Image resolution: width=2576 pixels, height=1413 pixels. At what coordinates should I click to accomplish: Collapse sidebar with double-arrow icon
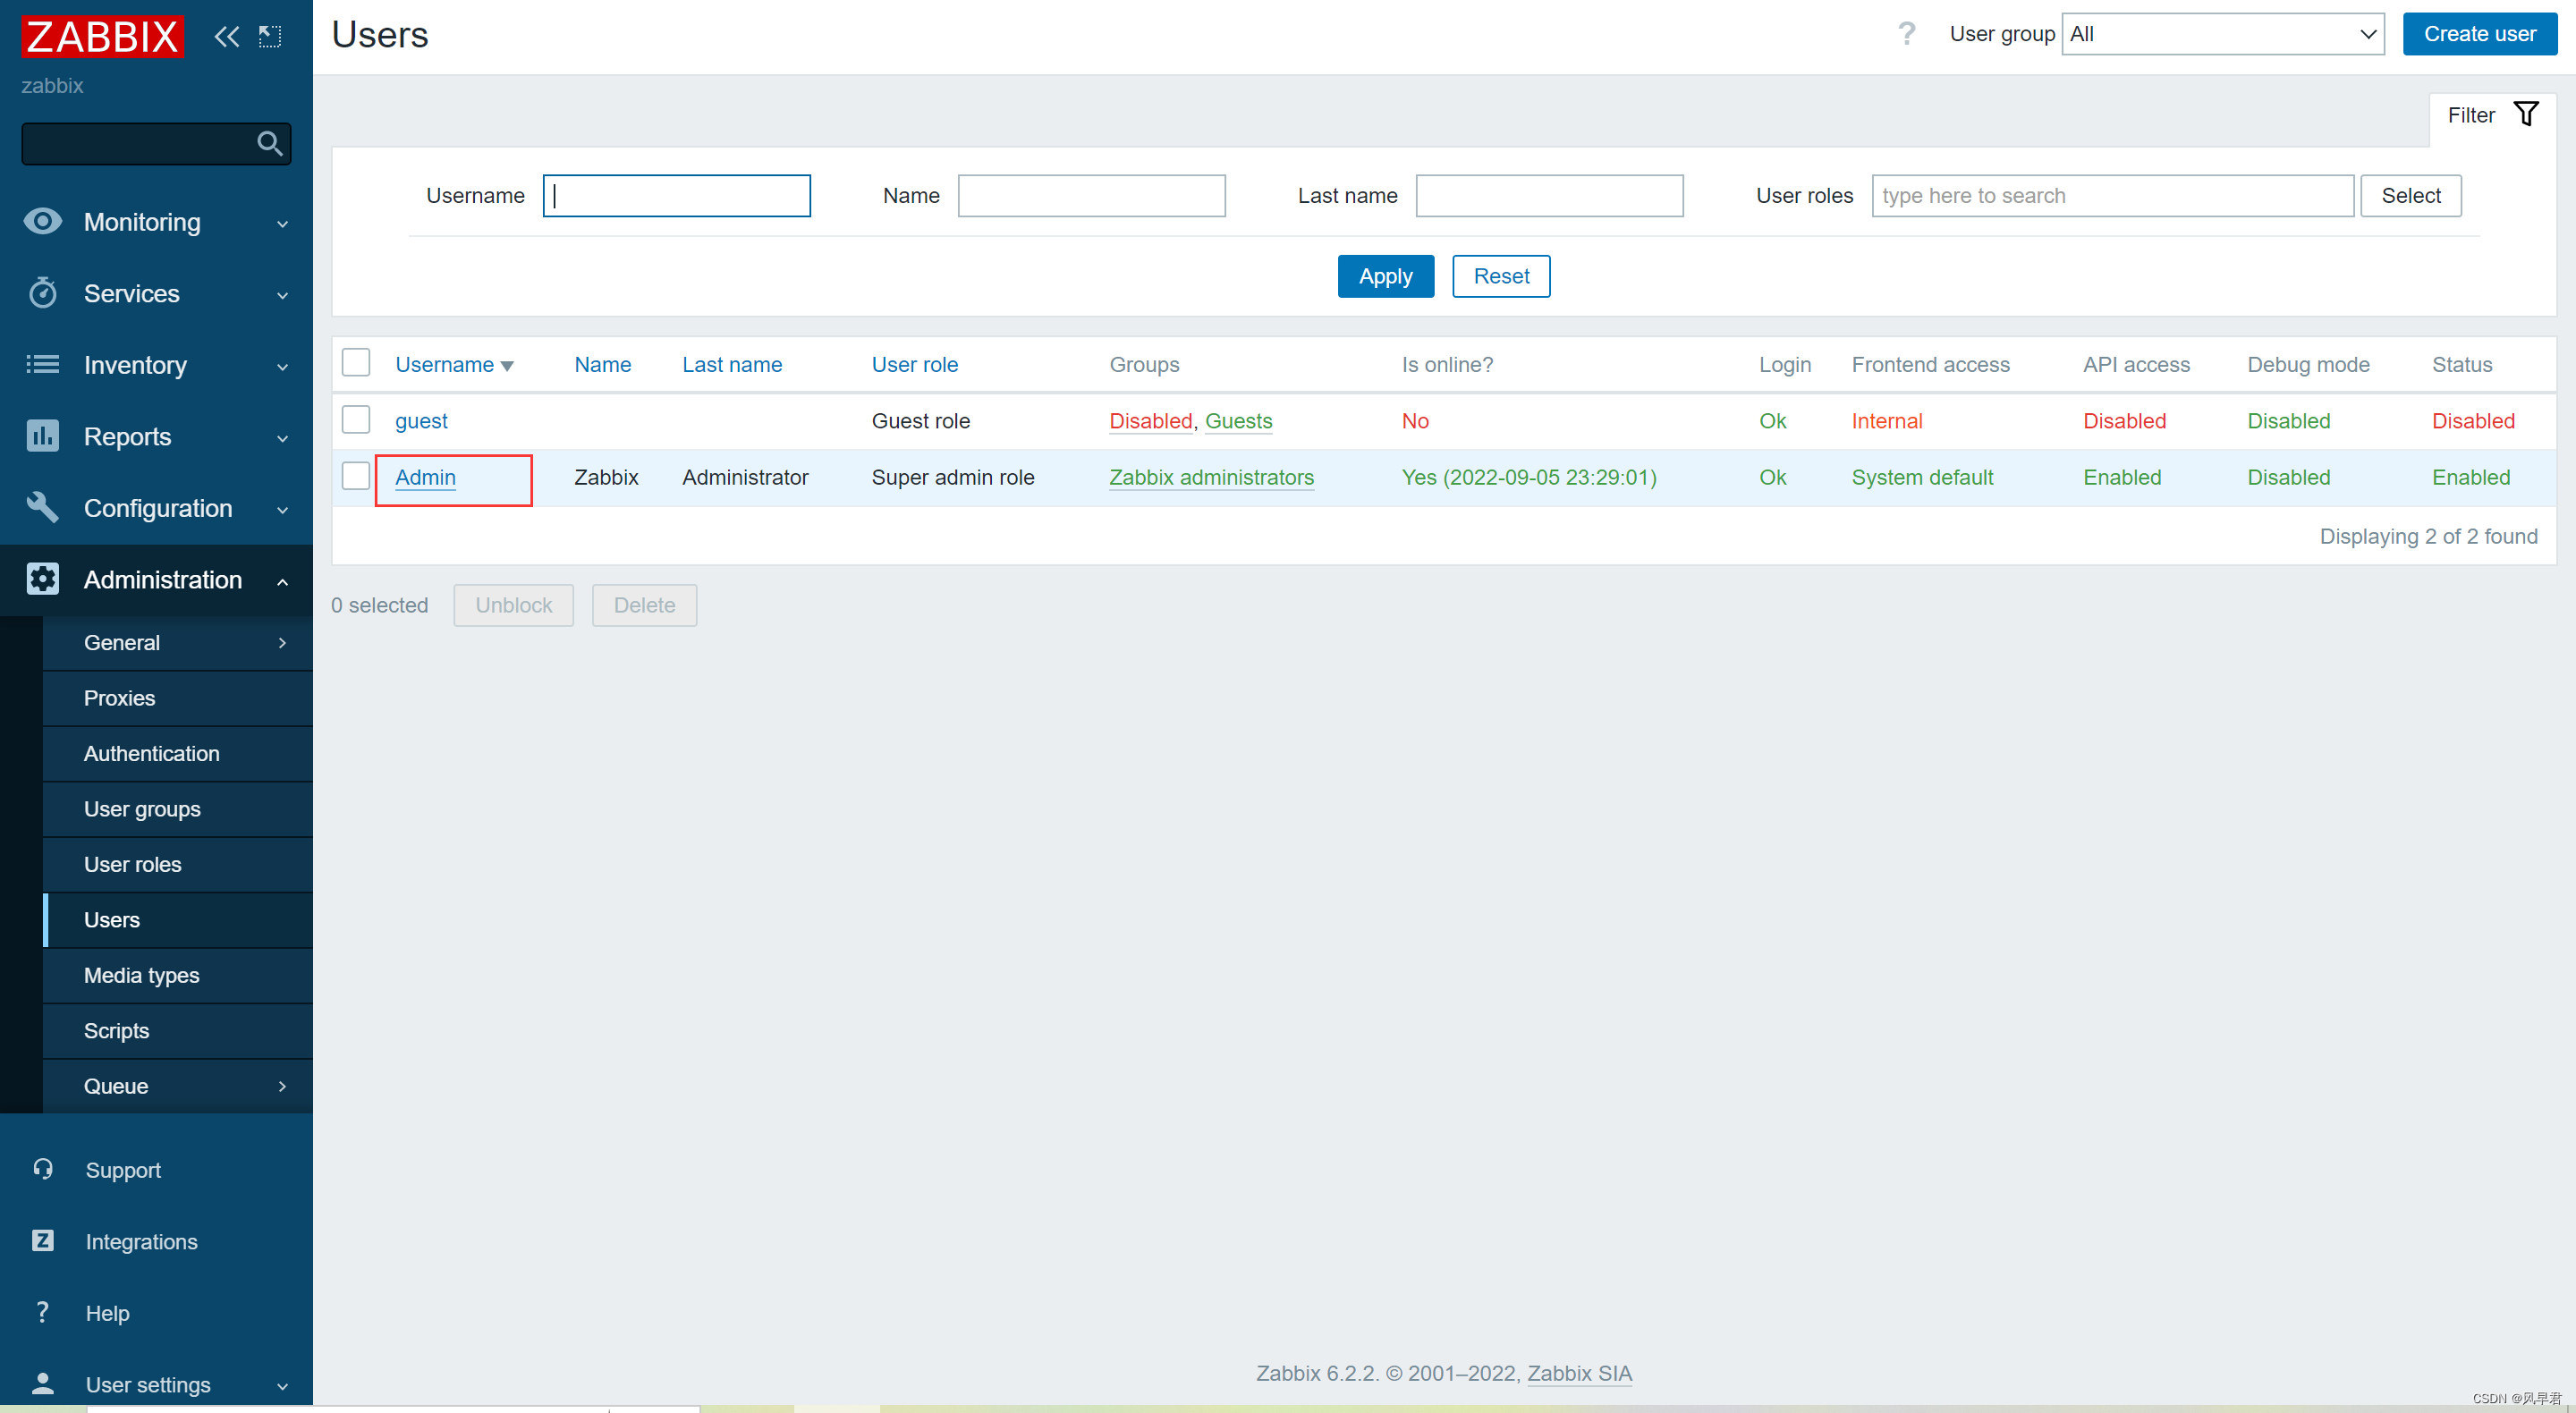click(227, 37)
